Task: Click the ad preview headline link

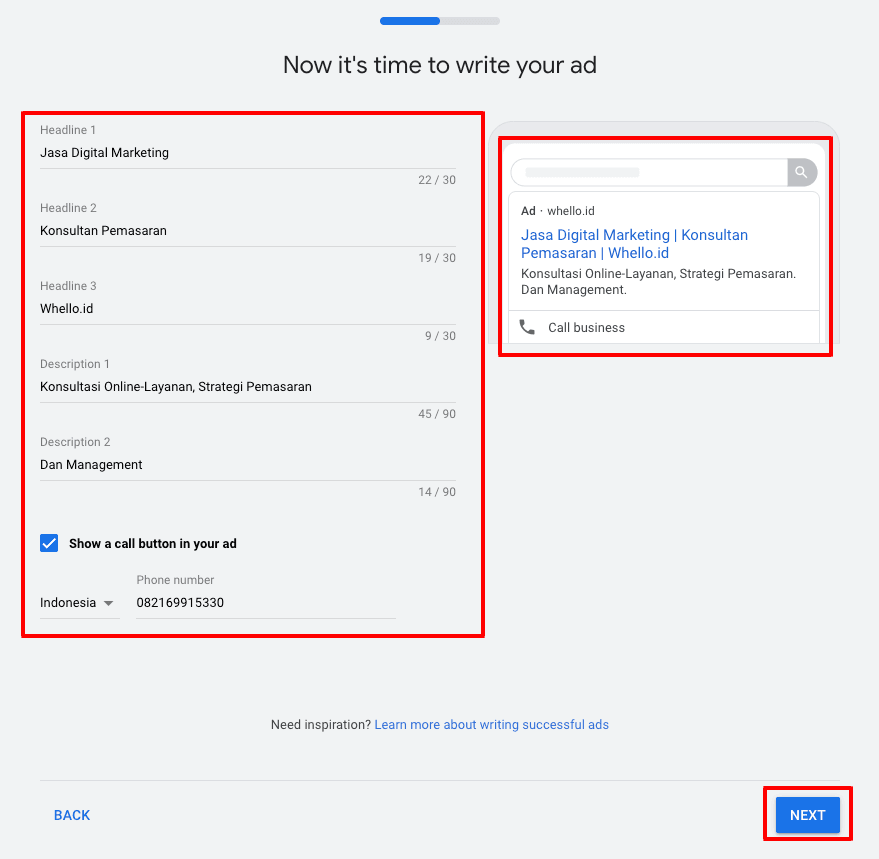Action: [634, 244]
